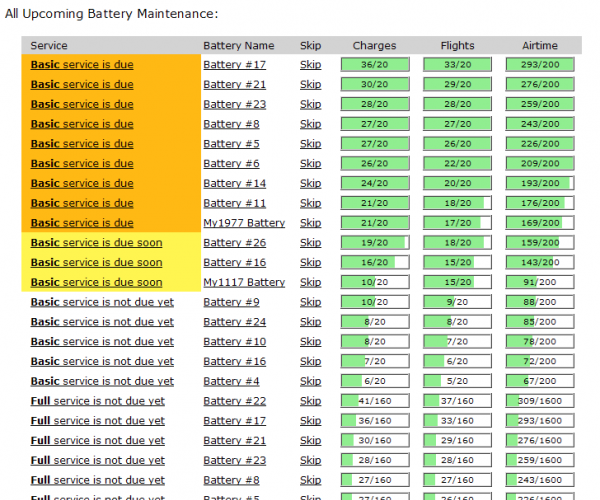The image size is (600, 500).
Task: Open Battery #23 name link in the Basic service due row
Action: point(235,104)
